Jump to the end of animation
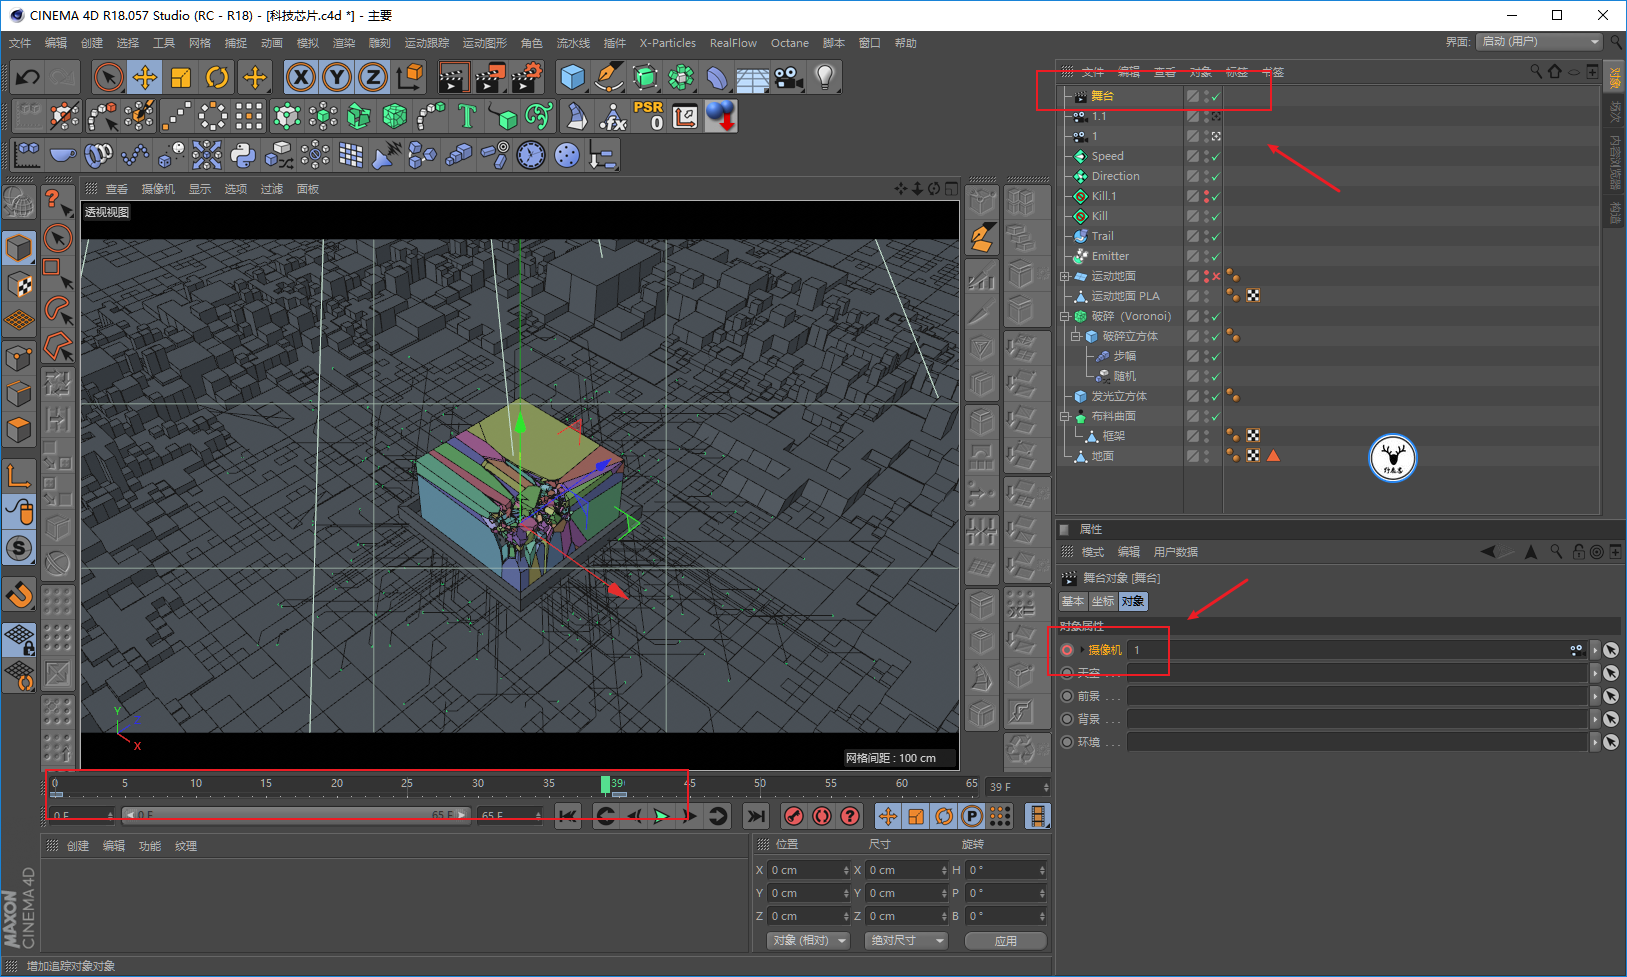The height and width of the screenshot is (977, 1627). point(756,816)
